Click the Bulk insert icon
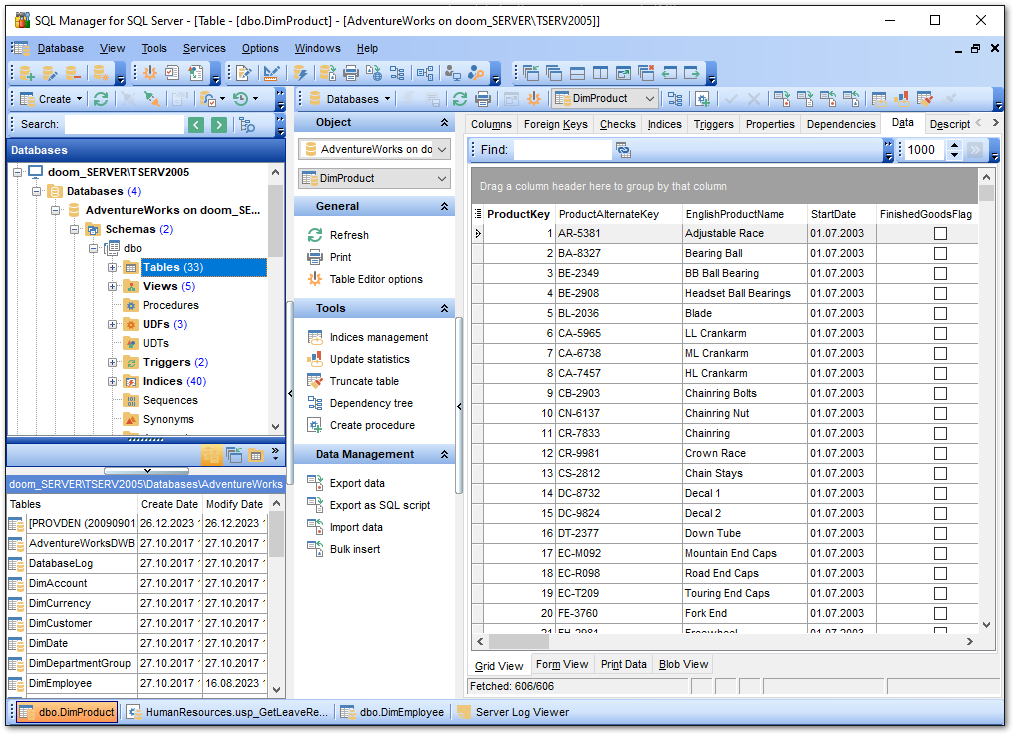Image resolution: width=1014 pixels, height=735 pixels. 315,549
